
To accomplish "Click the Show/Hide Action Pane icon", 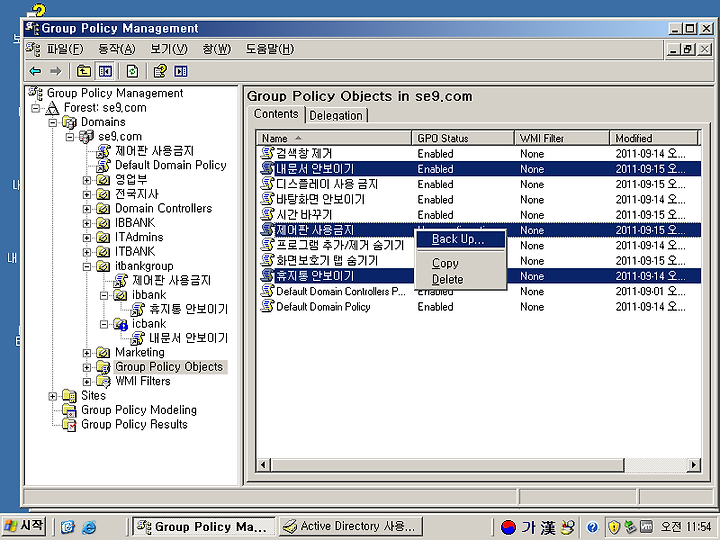I will [x=180, y=71].
